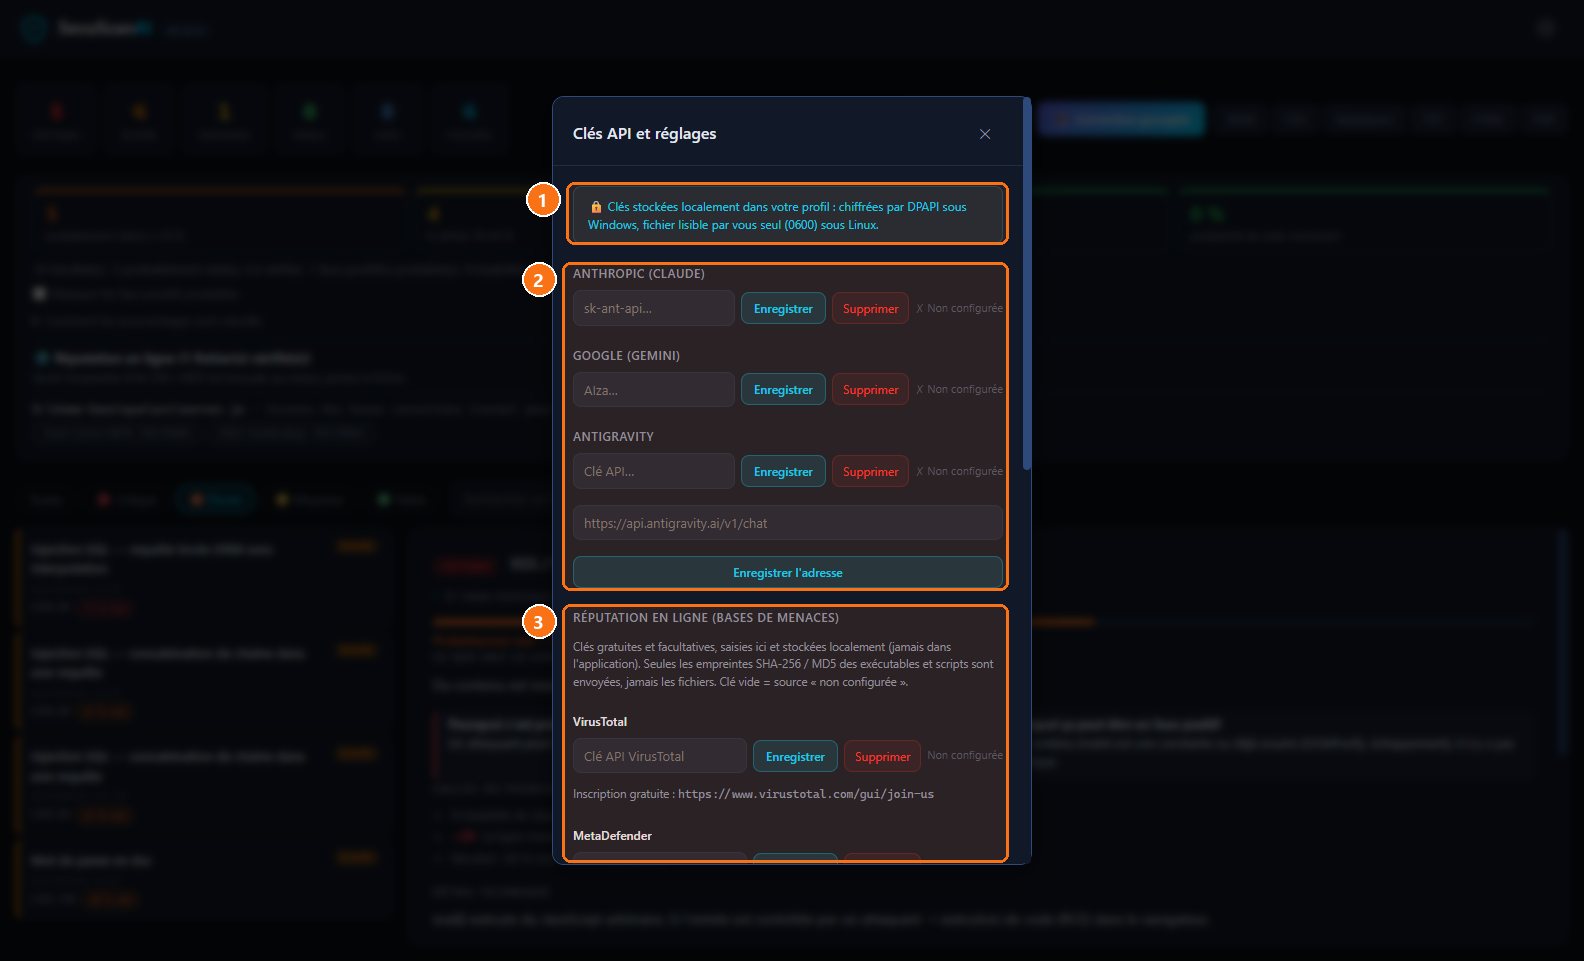The image size is (1584, 961).
Task: Click the Anthropic sk-ant-api key field
Action: [654, 308]
